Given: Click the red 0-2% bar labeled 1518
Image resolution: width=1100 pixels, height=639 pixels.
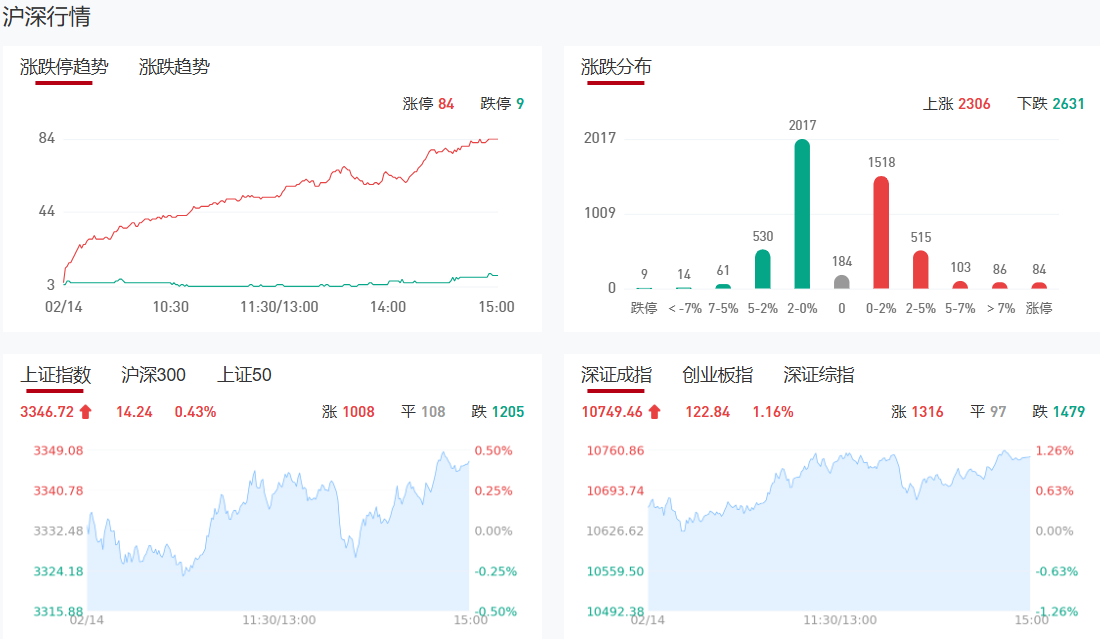Looking at the screenshot, I should click(881, 233).
